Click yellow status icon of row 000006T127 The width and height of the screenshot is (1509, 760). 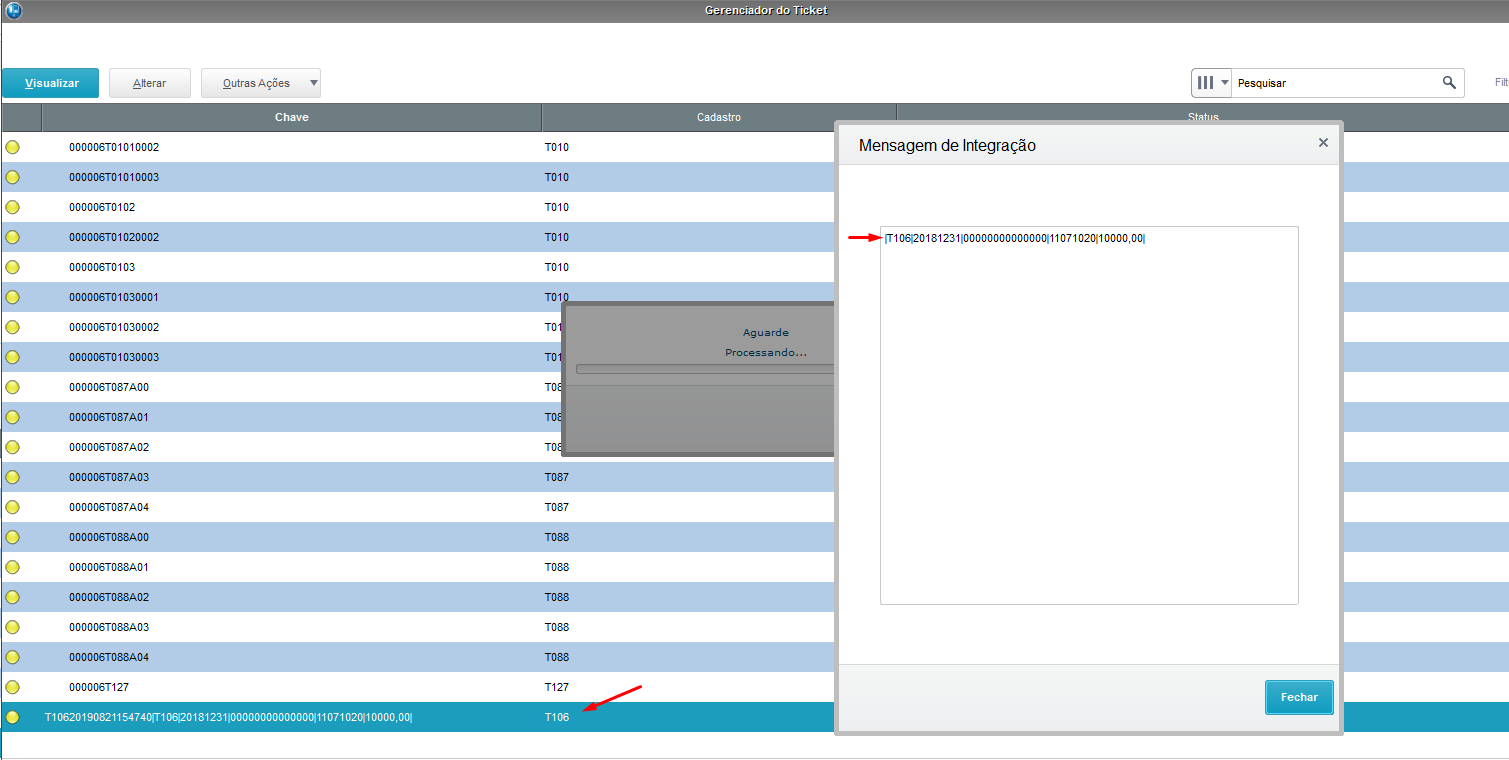[x=13, y=687]
